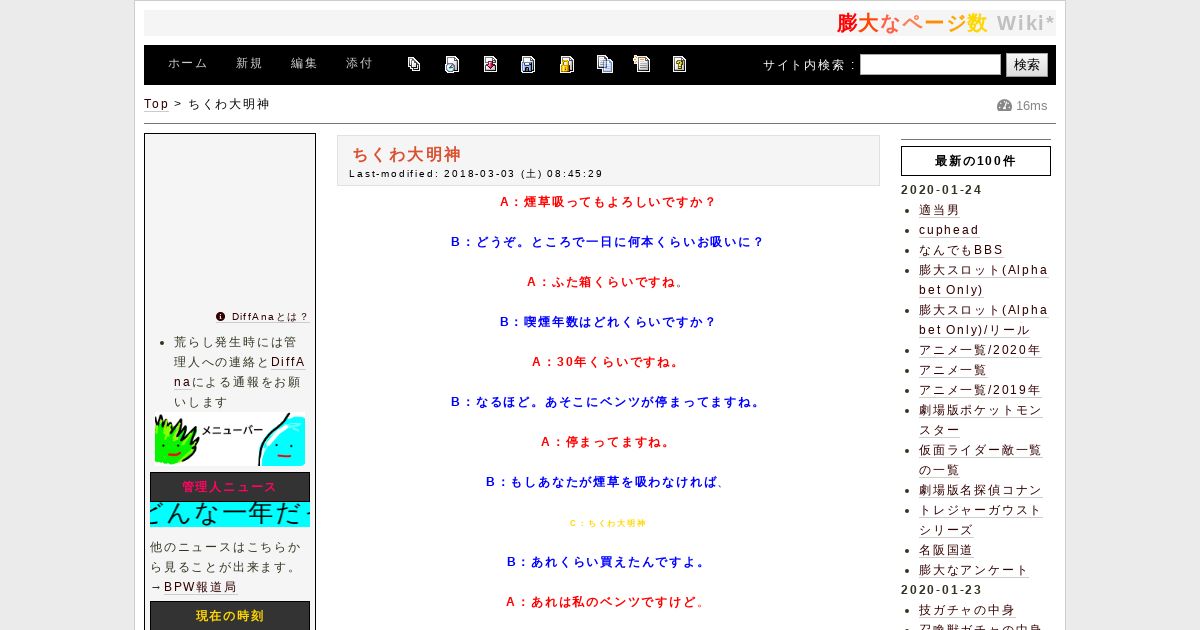Open the DiffAnaとは? link
This screenshot has height=630, width=1200.
270,317
